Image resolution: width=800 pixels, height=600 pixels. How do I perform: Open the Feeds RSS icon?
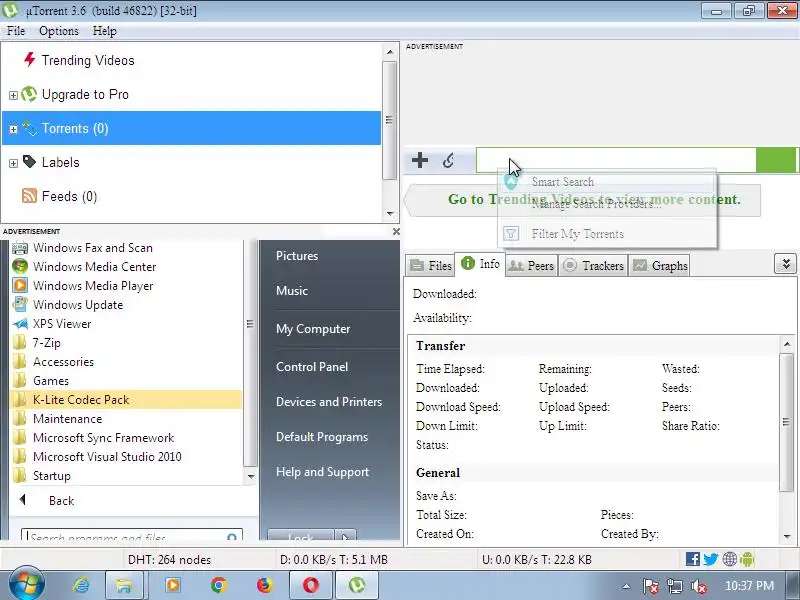(29, 196)
